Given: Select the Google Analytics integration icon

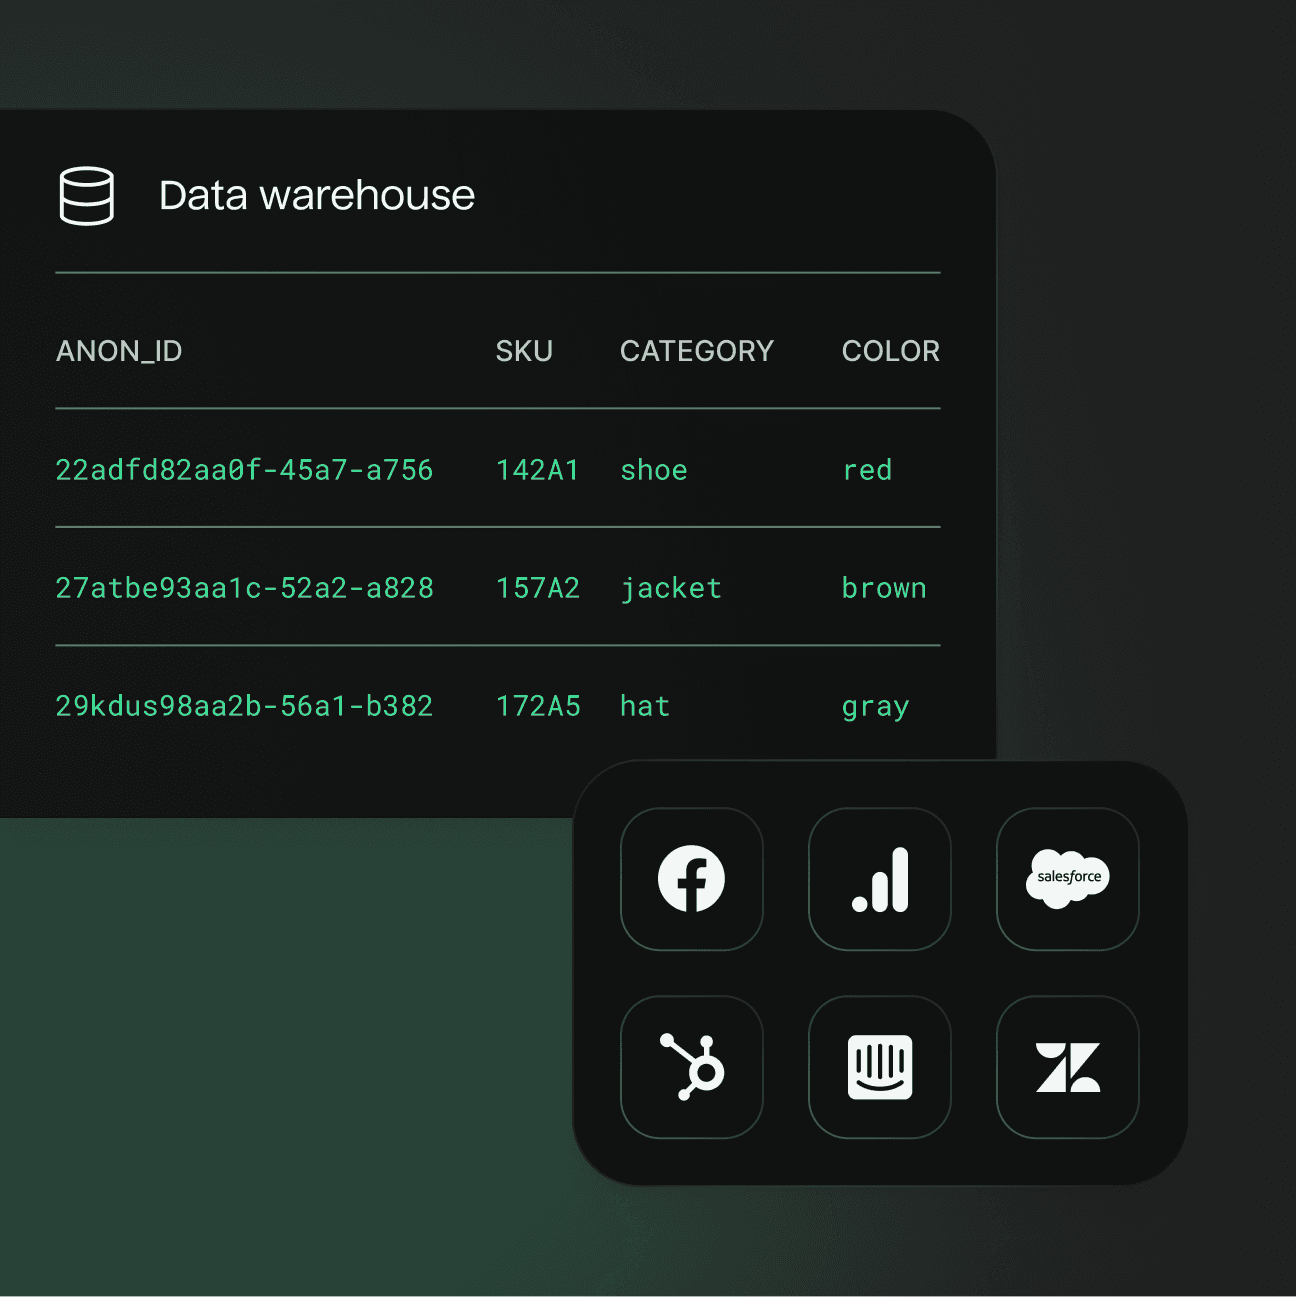Looking at the screenshot, I should coord(879,878).
